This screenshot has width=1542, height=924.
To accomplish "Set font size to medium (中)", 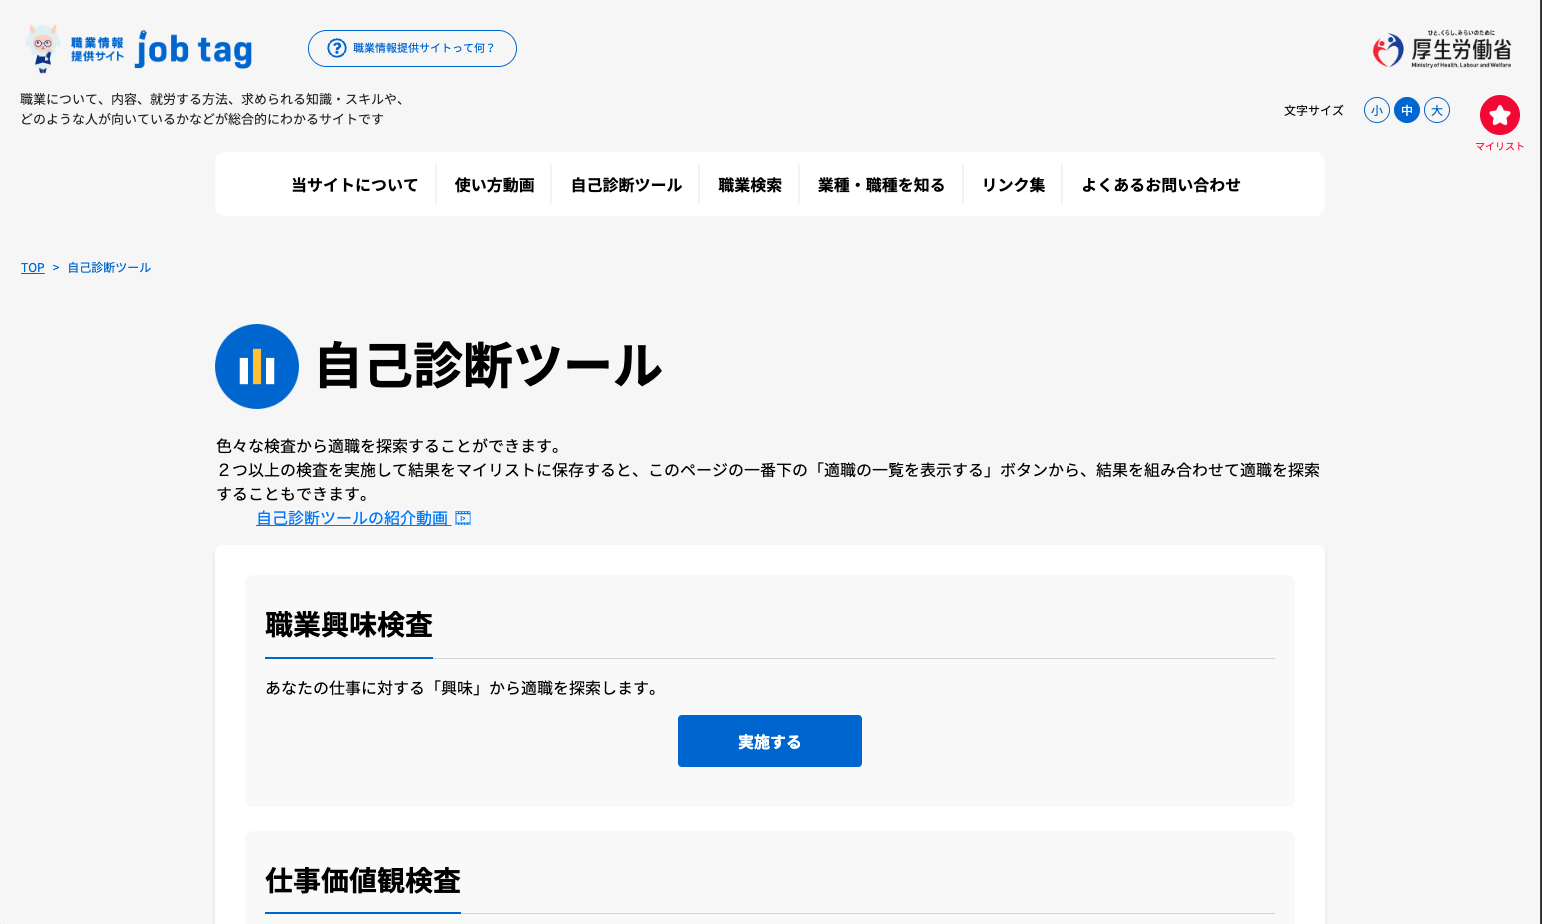I will tap(1407, 111).
